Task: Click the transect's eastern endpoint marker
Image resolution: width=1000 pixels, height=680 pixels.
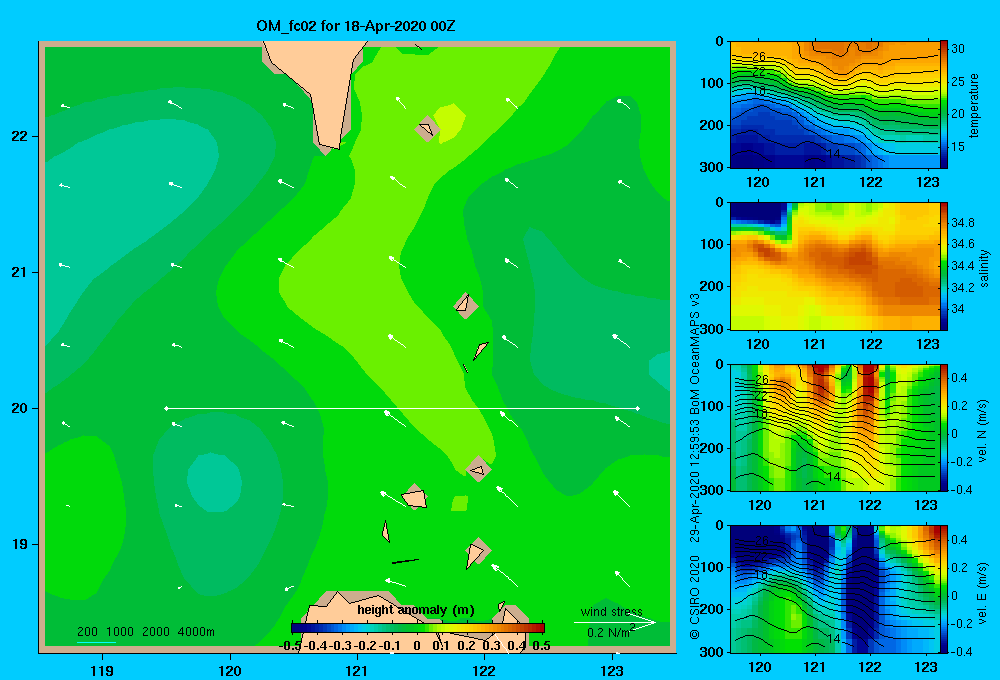Action: click(638, 408)
